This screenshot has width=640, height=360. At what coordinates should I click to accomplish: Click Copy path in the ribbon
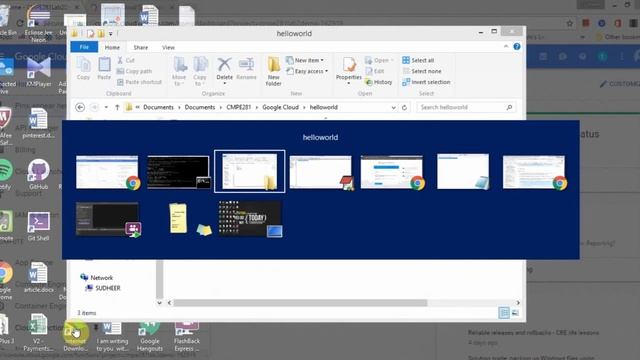coord(134,71)
